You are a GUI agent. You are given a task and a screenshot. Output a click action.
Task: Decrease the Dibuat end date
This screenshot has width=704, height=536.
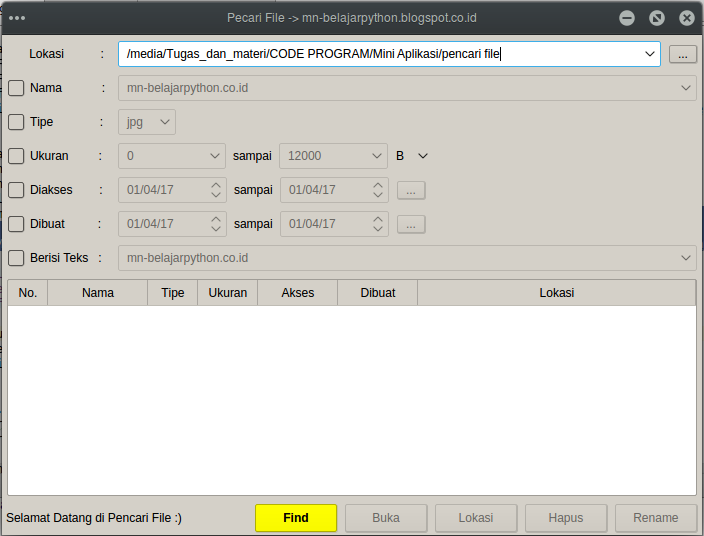point(378,229)
